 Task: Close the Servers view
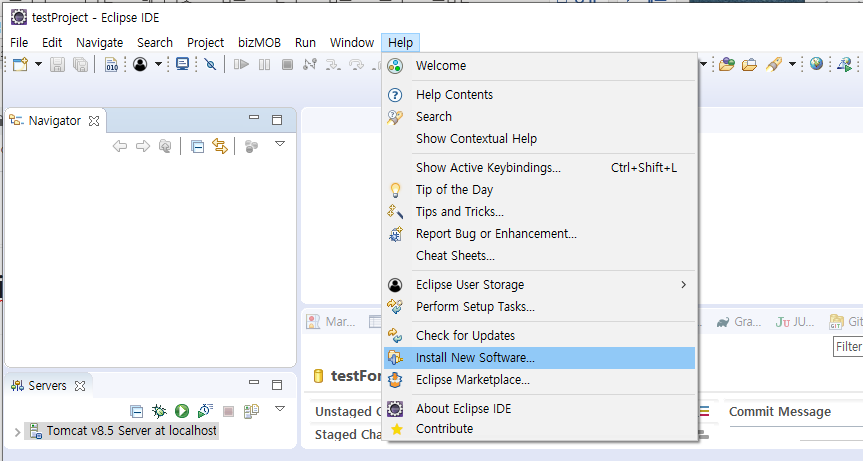click(x=80, y=386)
